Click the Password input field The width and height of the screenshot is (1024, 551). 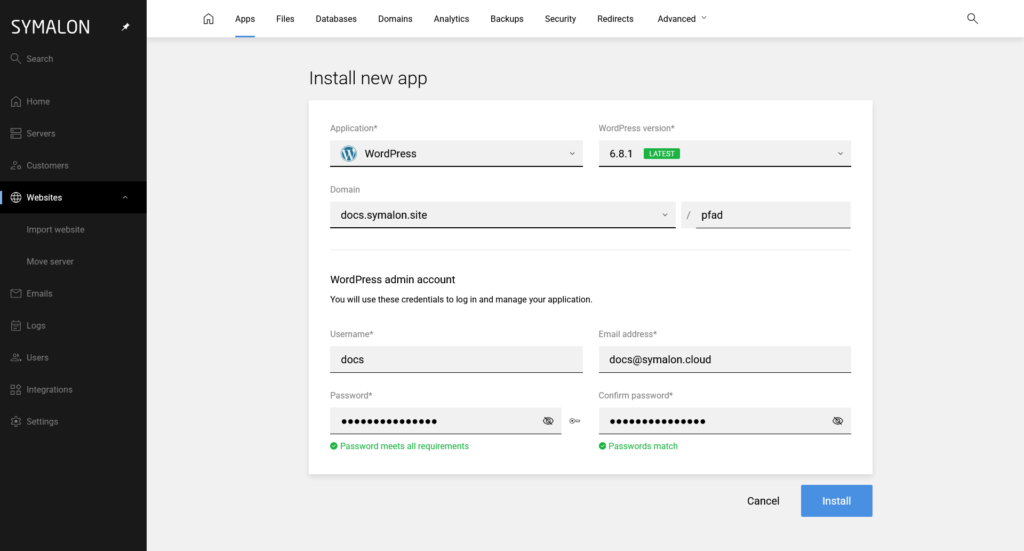click(445, 421)
